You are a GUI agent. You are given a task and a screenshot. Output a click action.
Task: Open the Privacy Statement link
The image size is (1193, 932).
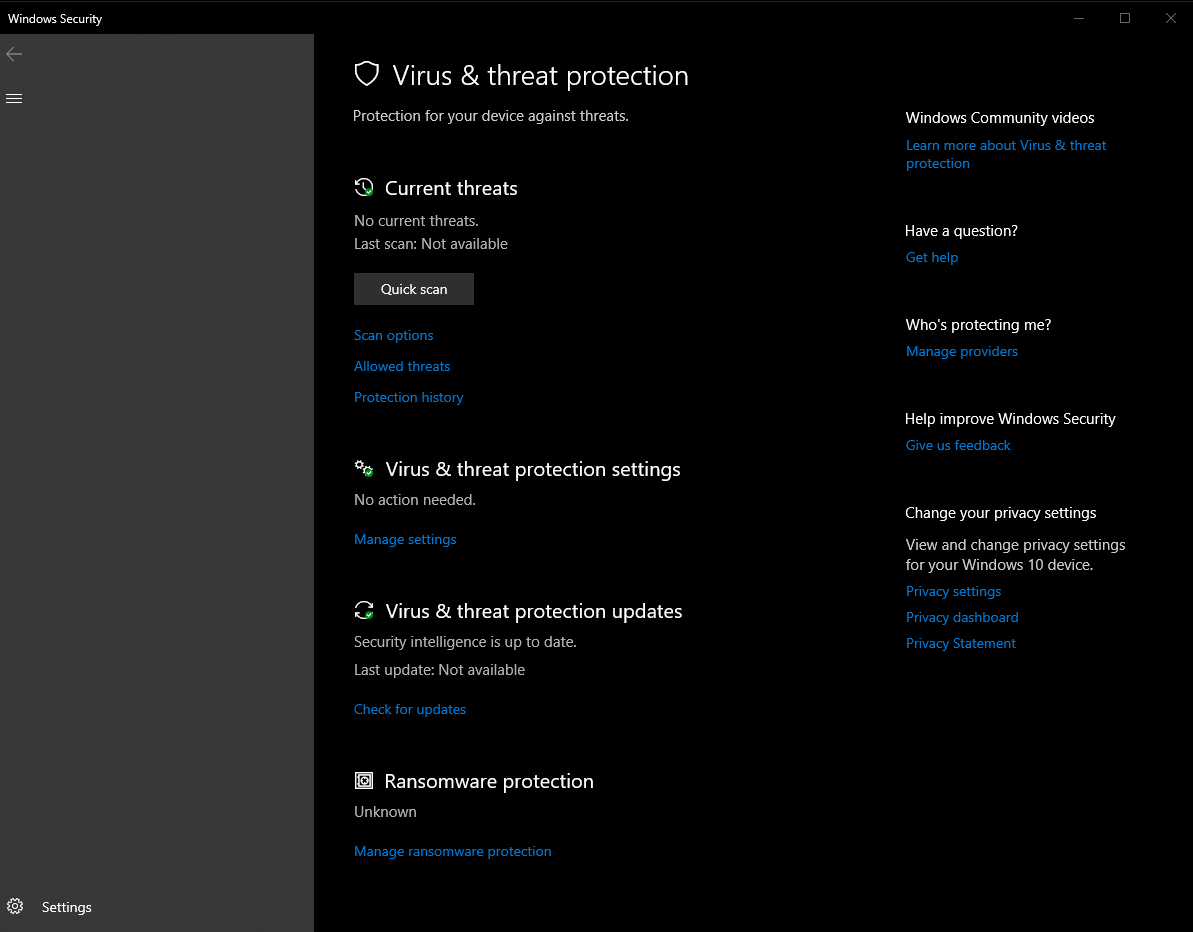pyautogui.click(x=960, y=644)
